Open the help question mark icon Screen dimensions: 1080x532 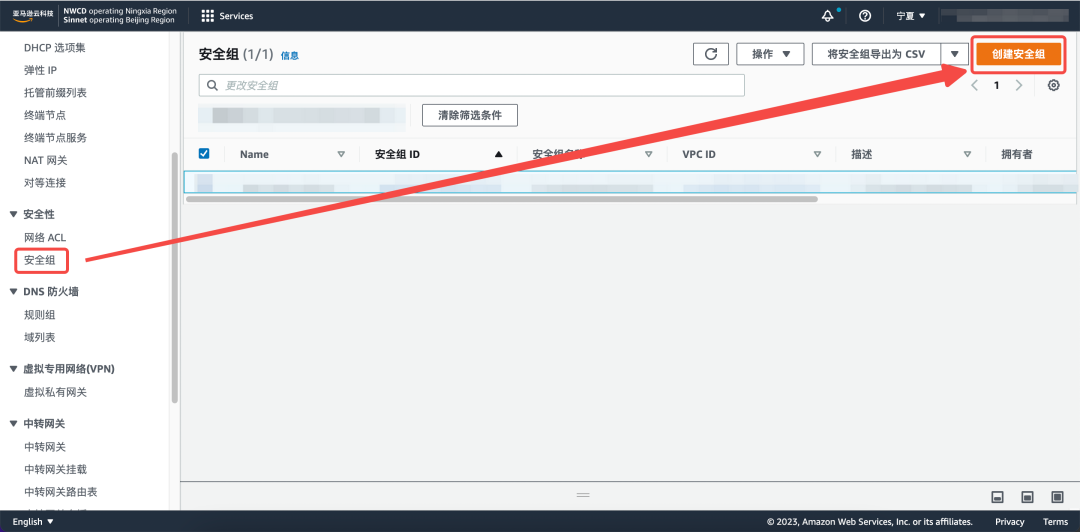[865, 16]
